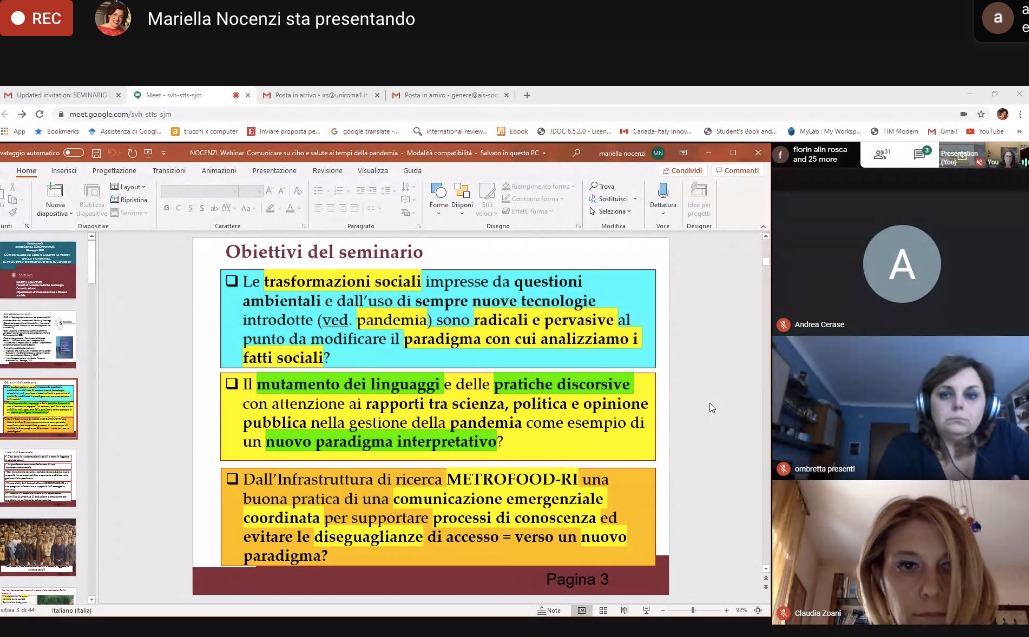Image resolution: width=1029 pixels, height=637 pixels.
Task: Open the Disponi arrange menu
Action: click(x=462, y=198)
